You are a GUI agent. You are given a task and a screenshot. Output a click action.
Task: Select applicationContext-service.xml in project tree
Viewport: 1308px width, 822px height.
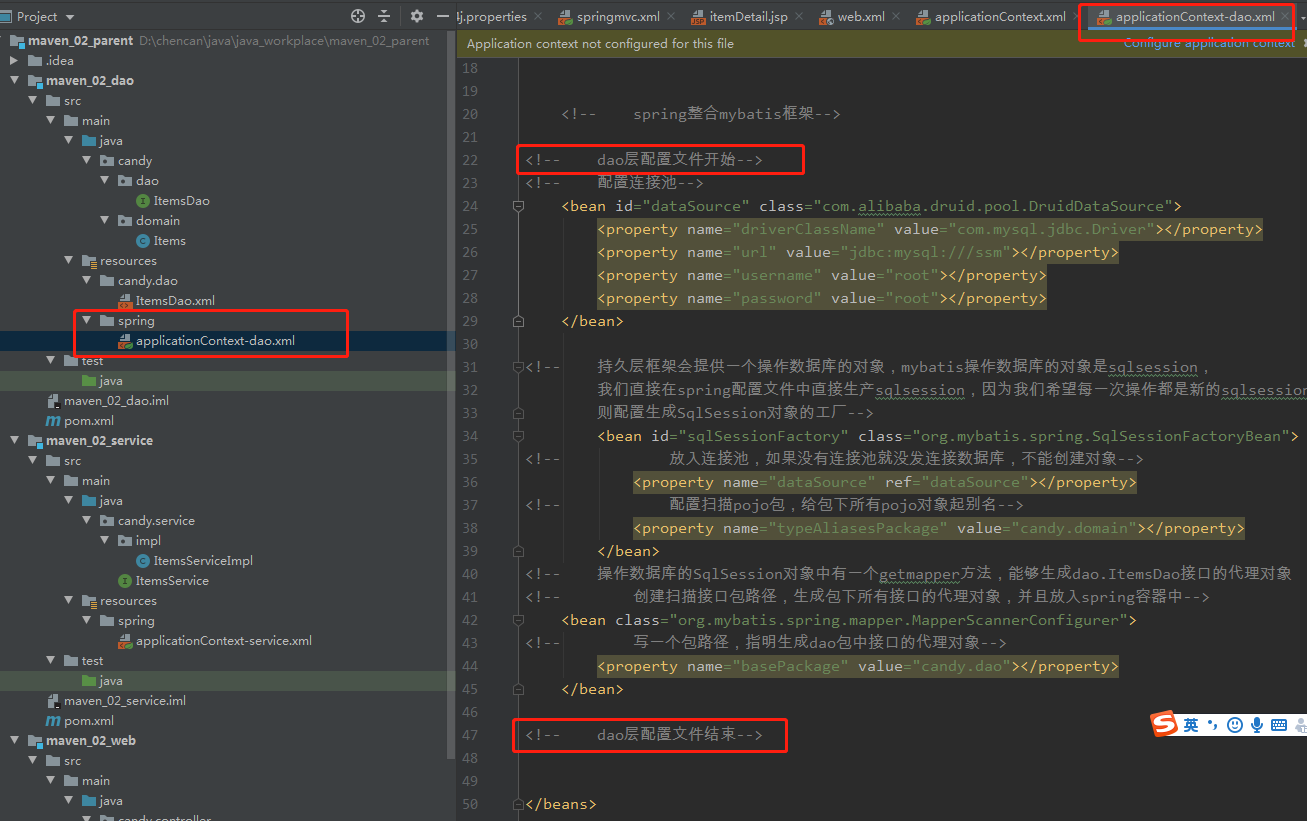coord(224,641)
